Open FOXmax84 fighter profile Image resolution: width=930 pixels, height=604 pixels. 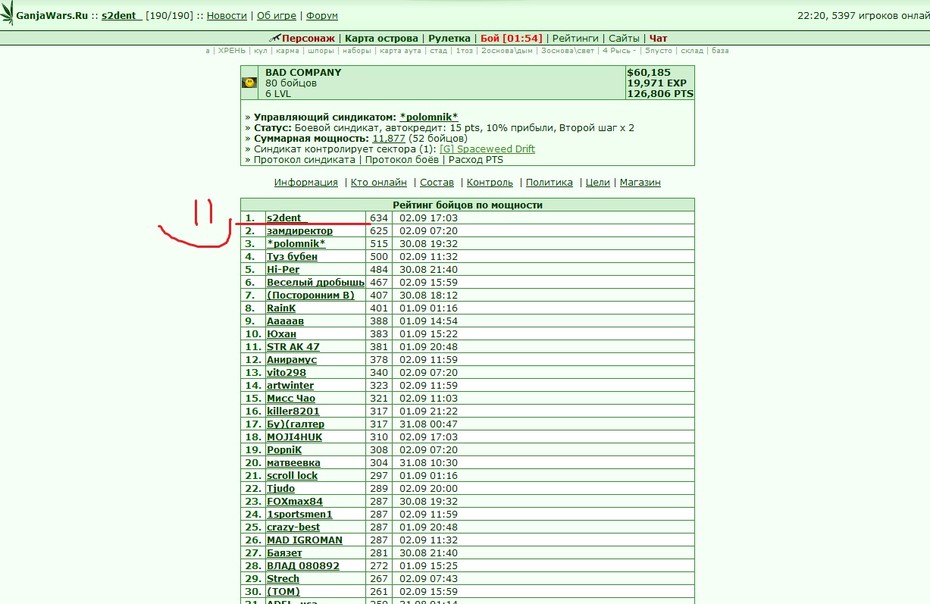pos(294,501)
